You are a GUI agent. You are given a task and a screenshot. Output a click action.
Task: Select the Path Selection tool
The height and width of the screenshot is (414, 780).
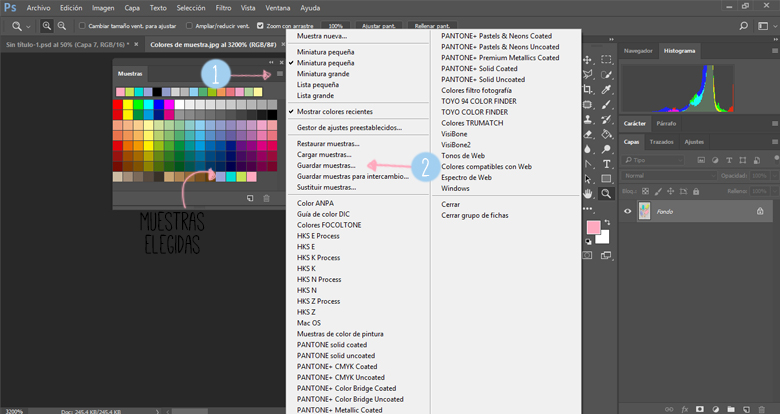587,179
